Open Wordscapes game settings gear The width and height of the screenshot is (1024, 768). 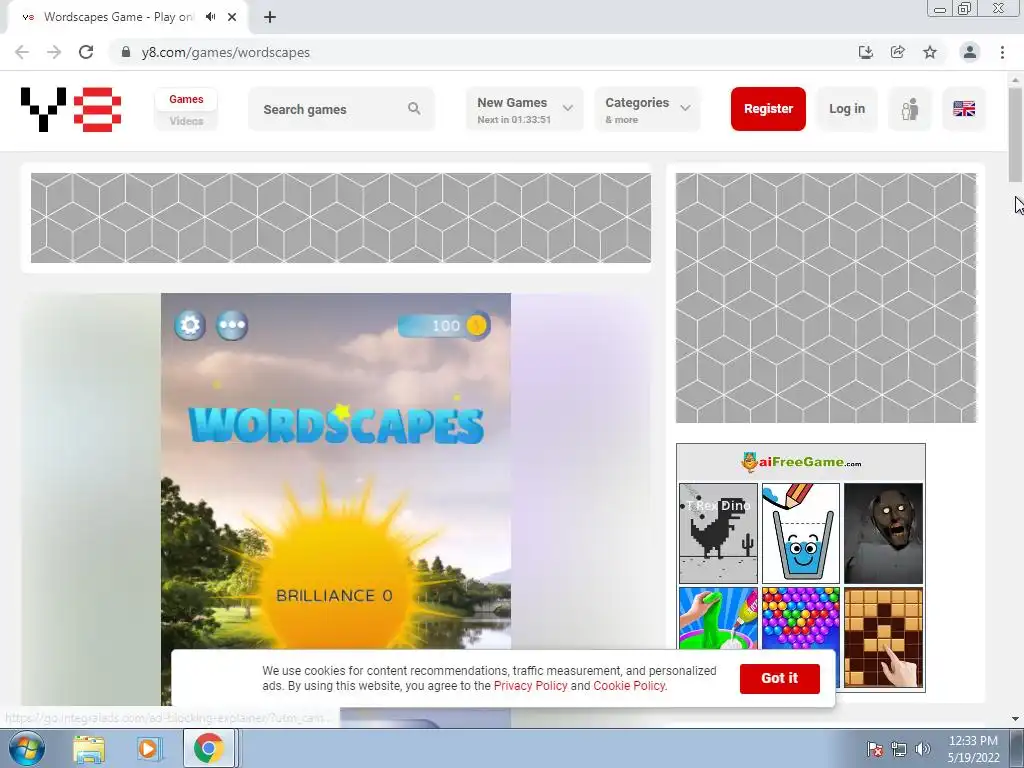[189, 325]
